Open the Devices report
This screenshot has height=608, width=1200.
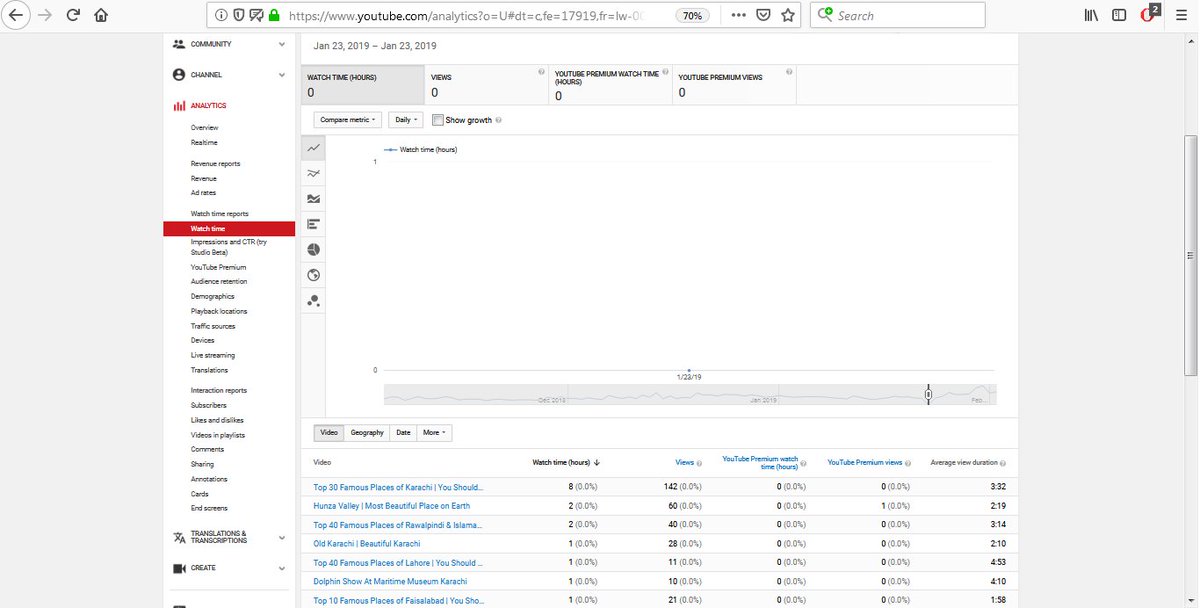[203, 341]
